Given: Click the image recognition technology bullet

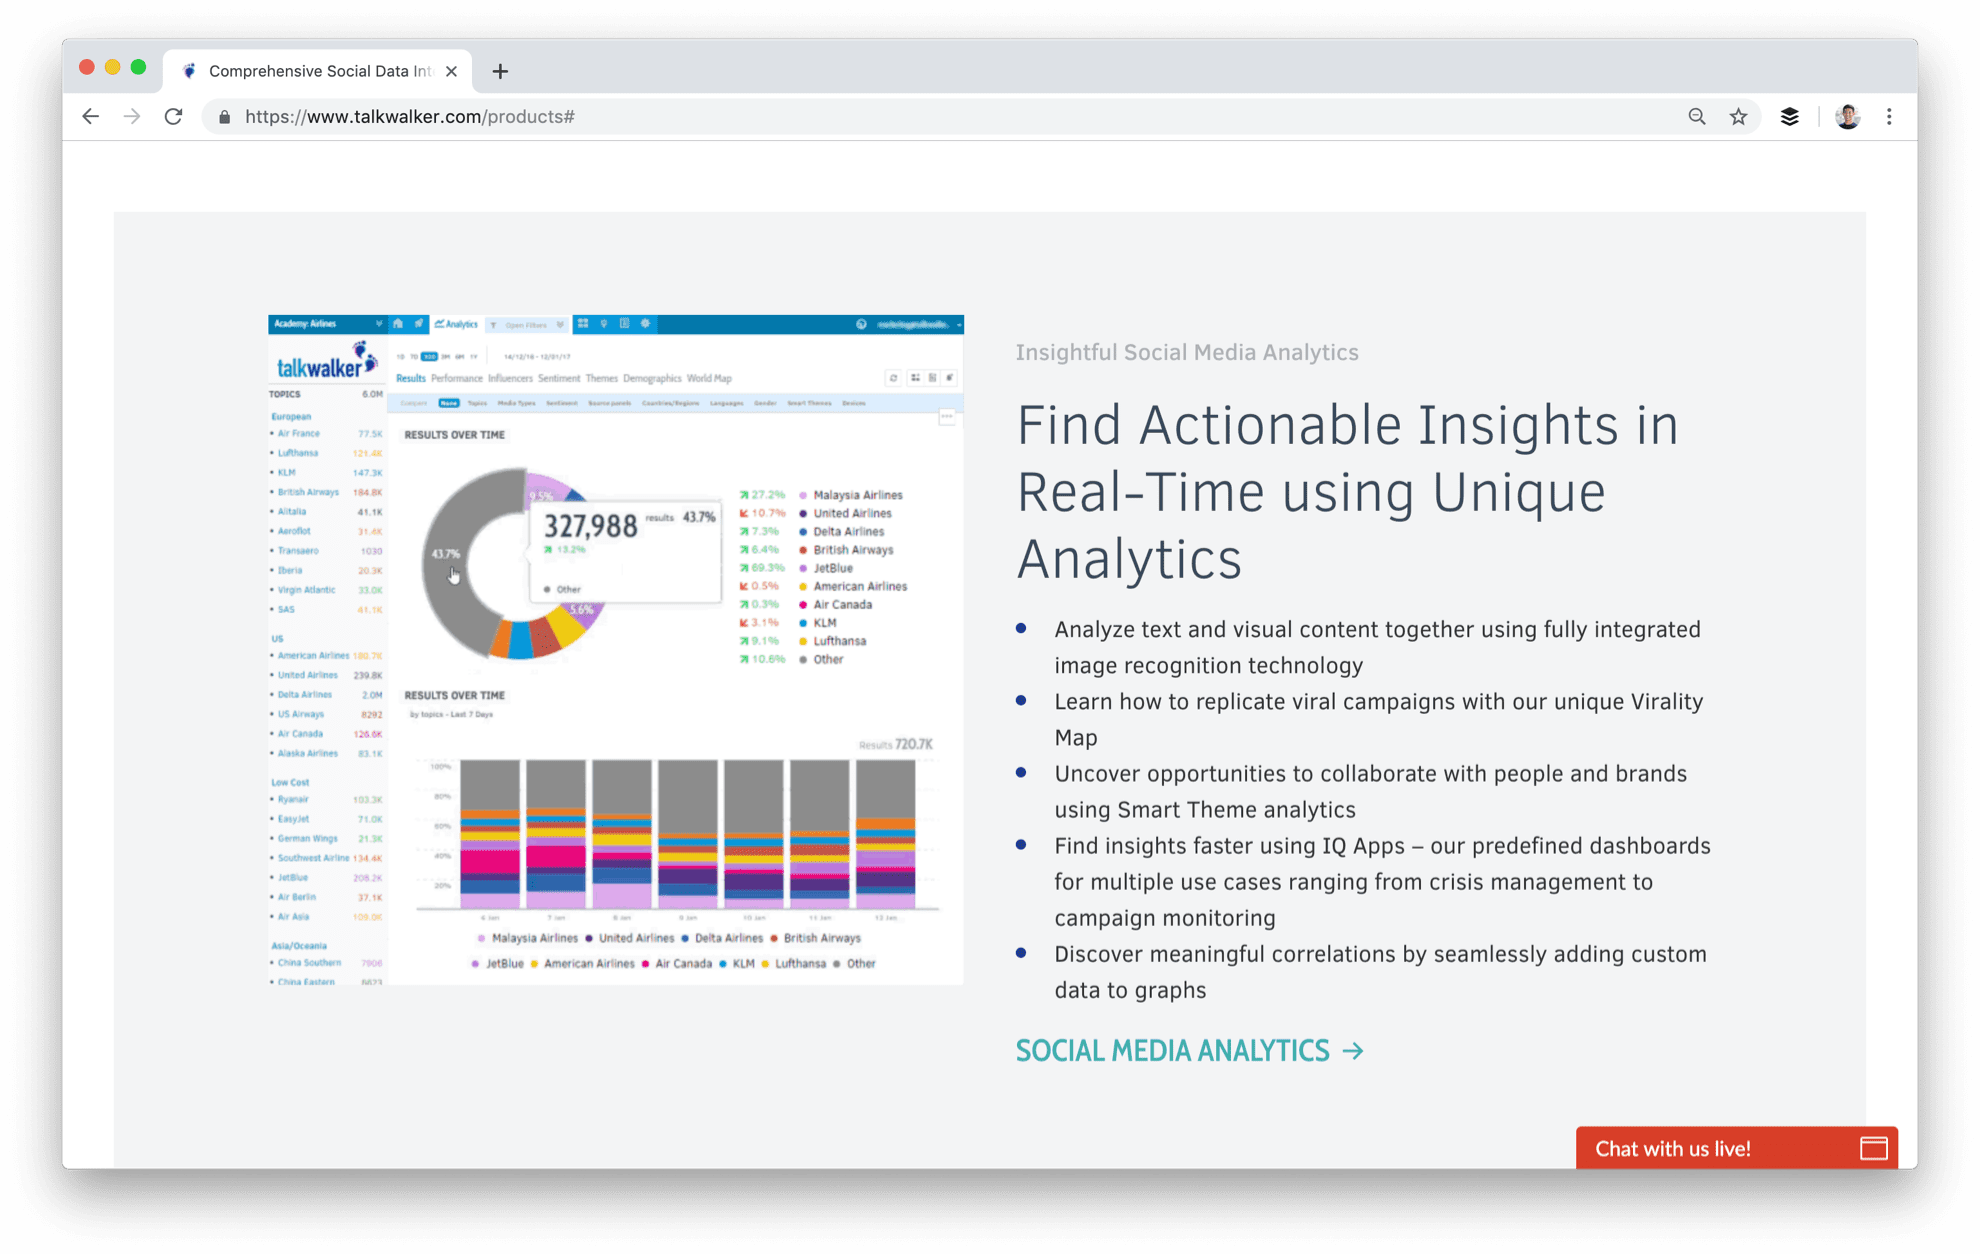Looking at the screenshot, I should (1377, 647).
